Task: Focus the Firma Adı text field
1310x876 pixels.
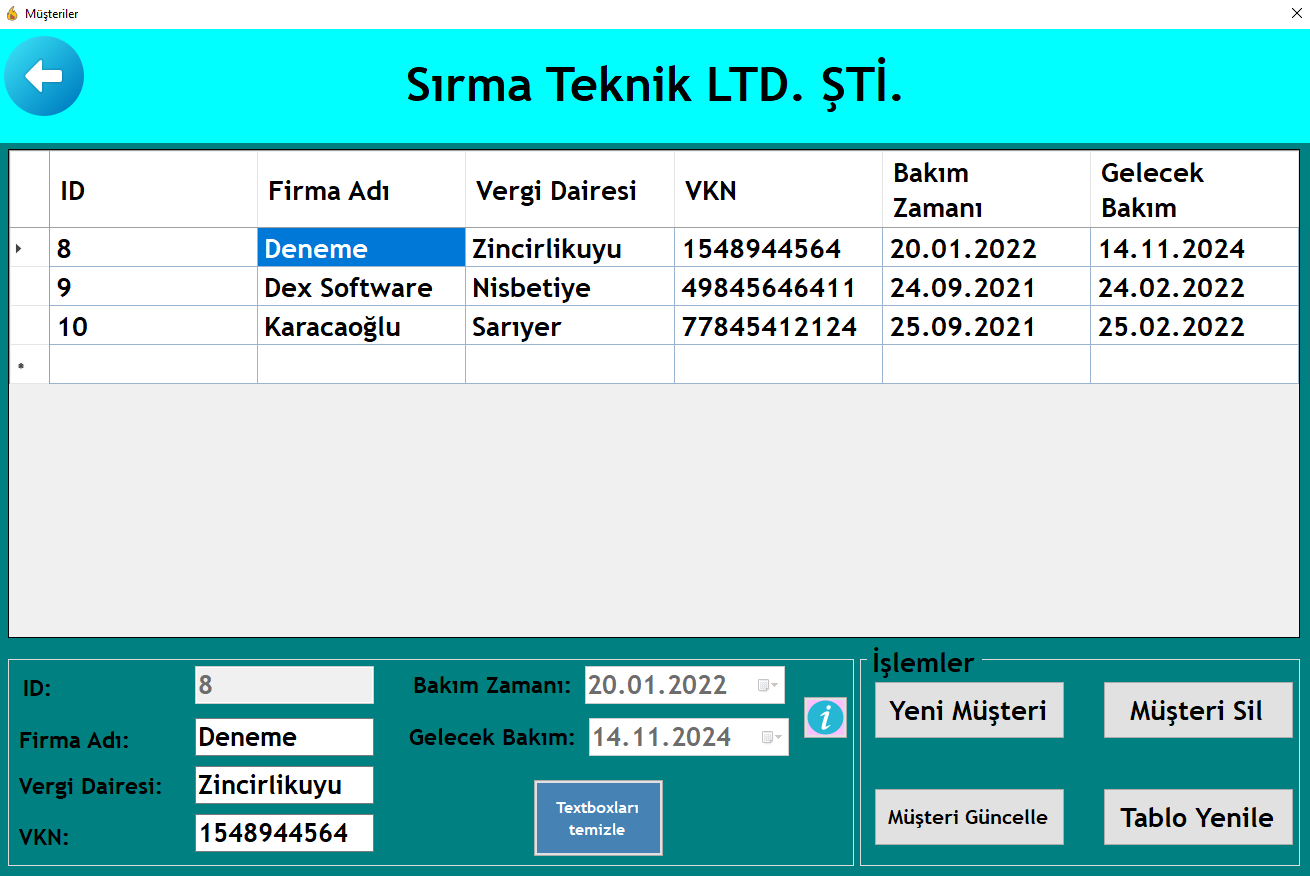Action: 284,737
